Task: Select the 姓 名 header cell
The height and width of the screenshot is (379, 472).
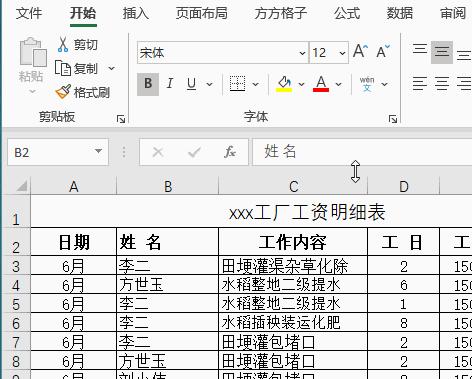Action: click(x=168, y=242)
